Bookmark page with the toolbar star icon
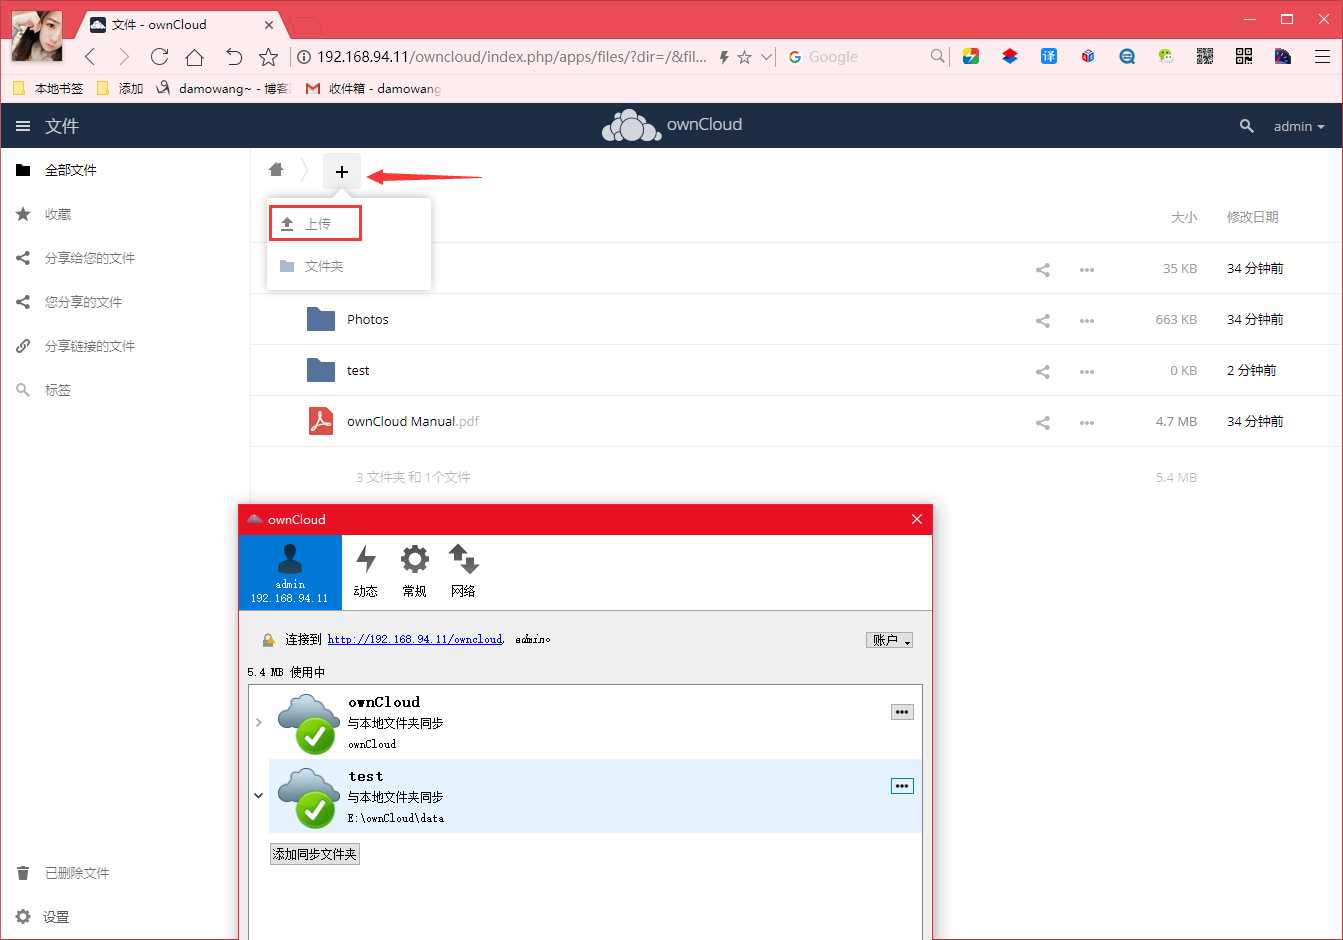Viewport: 1343px width, 940px height. pos(268,57)
